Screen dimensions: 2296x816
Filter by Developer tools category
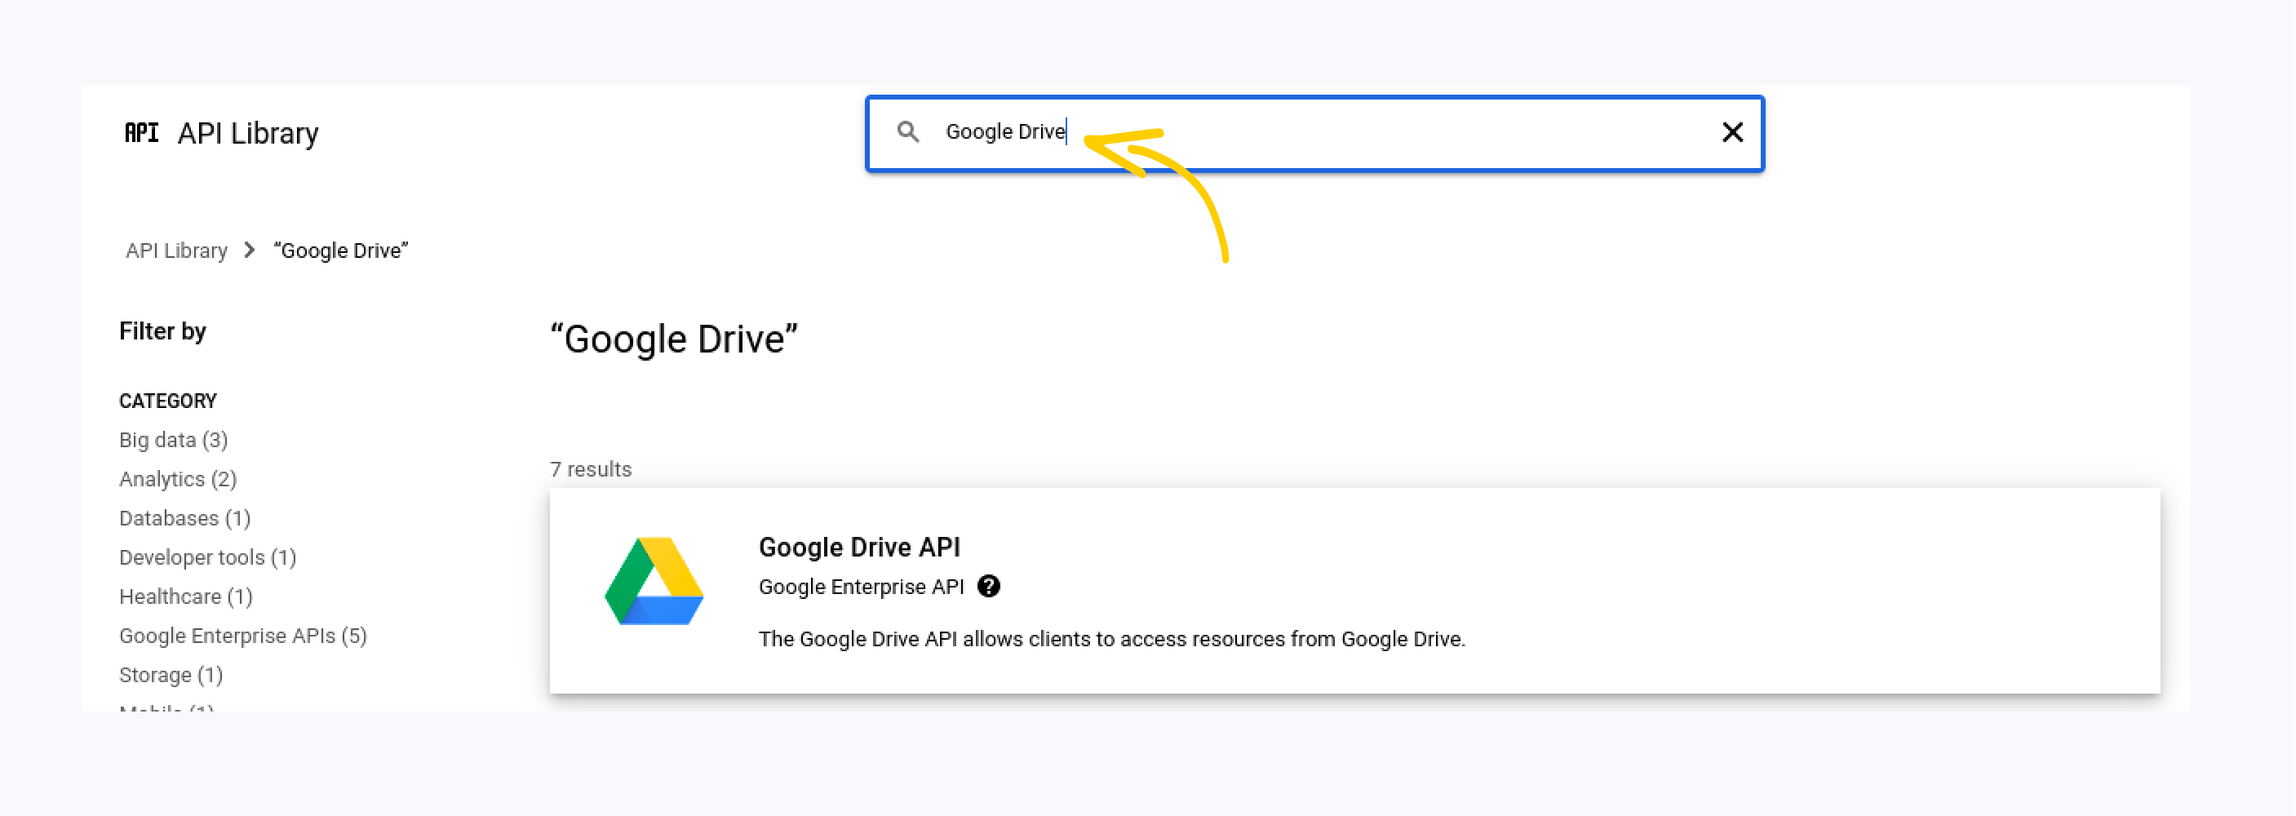pos(208,557)
